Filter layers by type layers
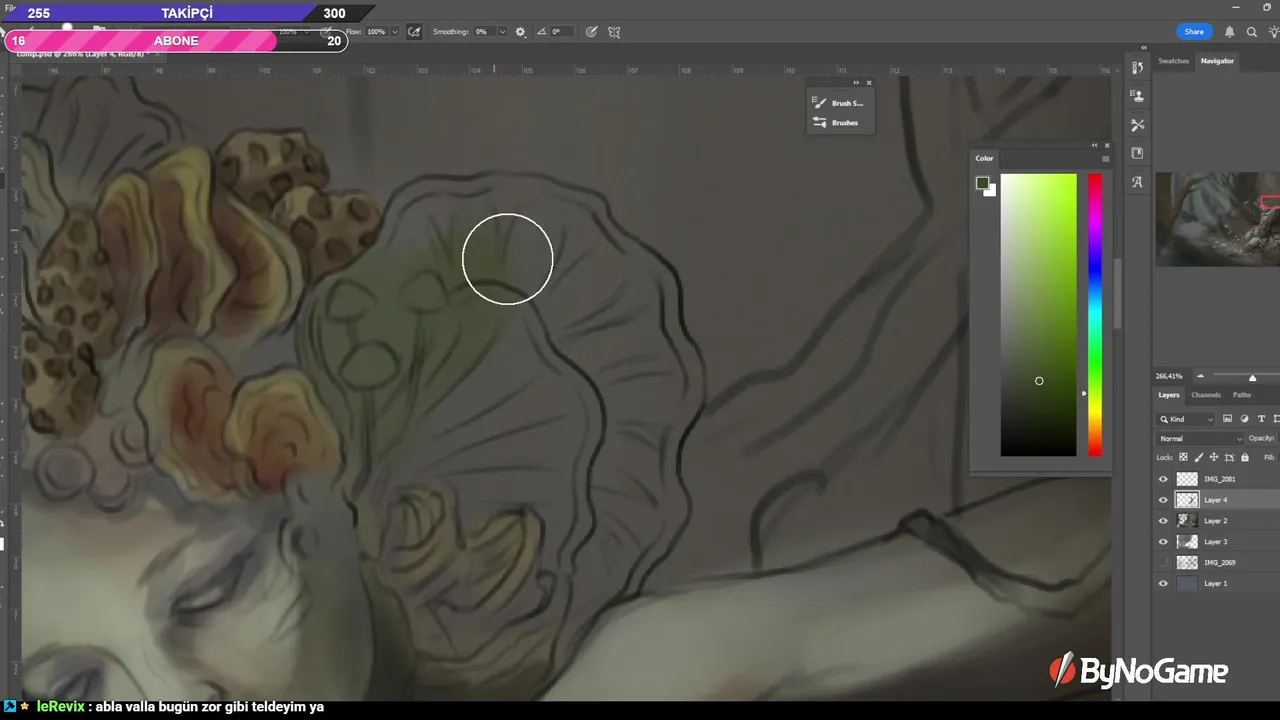The height and width of the screenshot is (720, 1280). tap(1261, 419)
